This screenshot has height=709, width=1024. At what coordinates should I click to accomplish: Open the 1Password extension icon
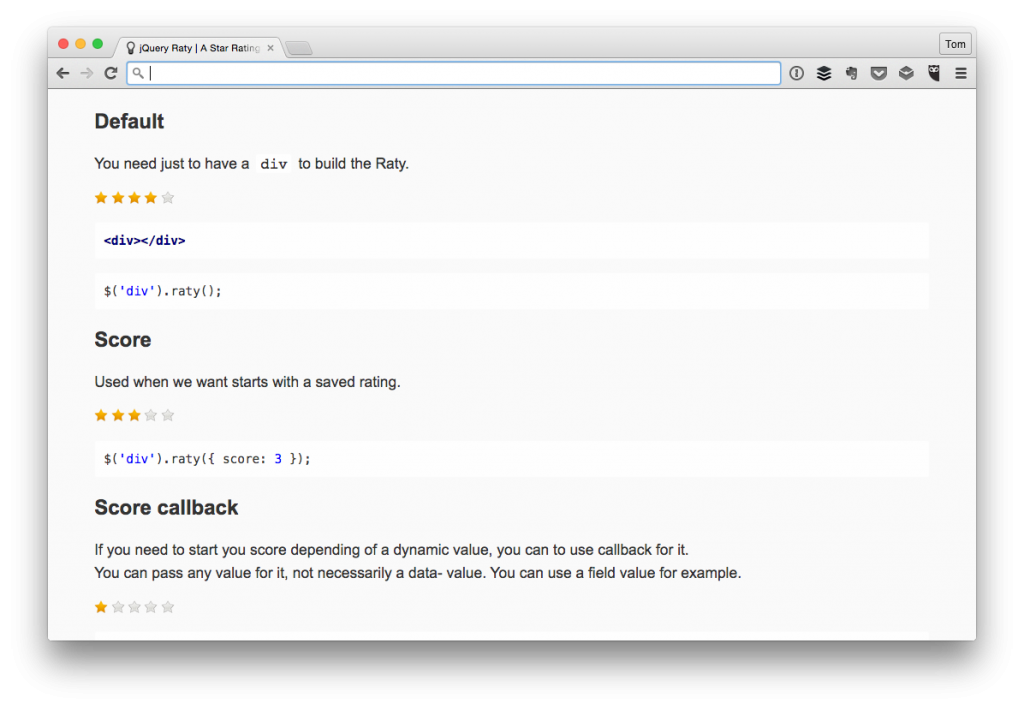796,73
